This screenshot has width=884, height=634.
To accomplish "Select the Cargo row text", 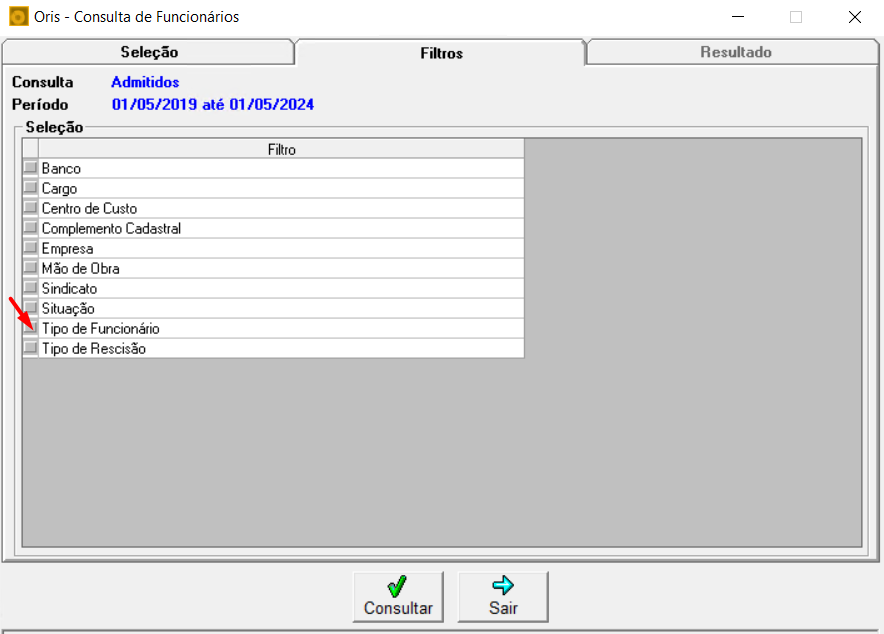I will (x=59, y=189).
